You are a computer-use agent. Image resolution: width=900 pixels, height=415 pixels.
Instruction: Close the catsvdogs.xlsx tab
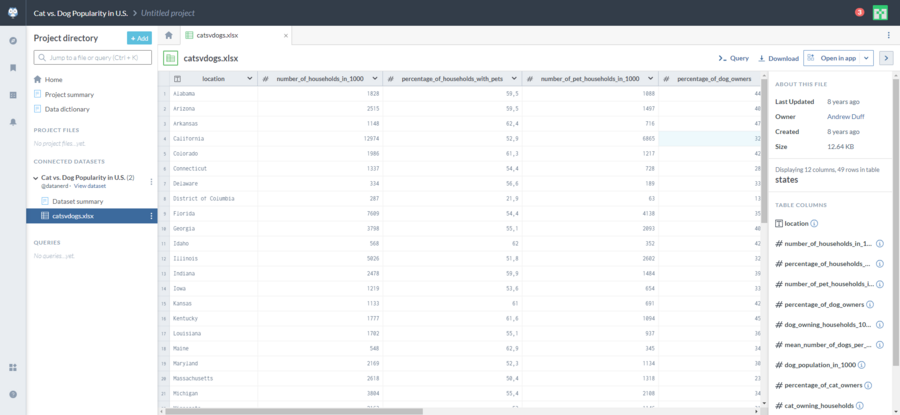point(286,36)
